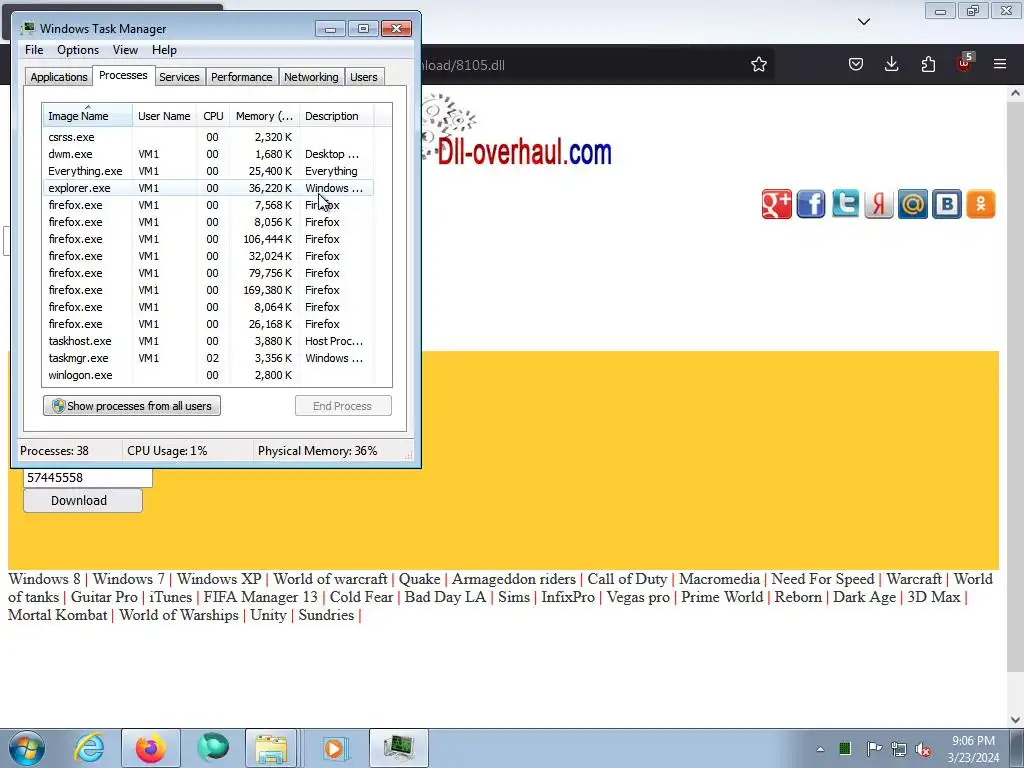Click the Google Plus share icon
Screen dimensions: 1024x768
pyautogui.click(x=776, y=204)
